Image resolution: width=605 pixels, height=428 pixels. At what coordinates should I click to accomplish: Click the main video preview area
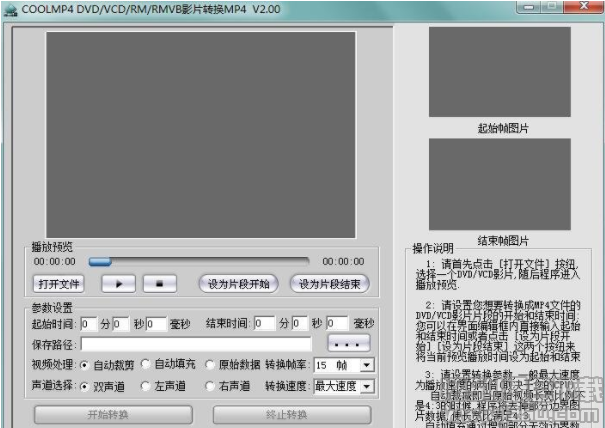201,135
